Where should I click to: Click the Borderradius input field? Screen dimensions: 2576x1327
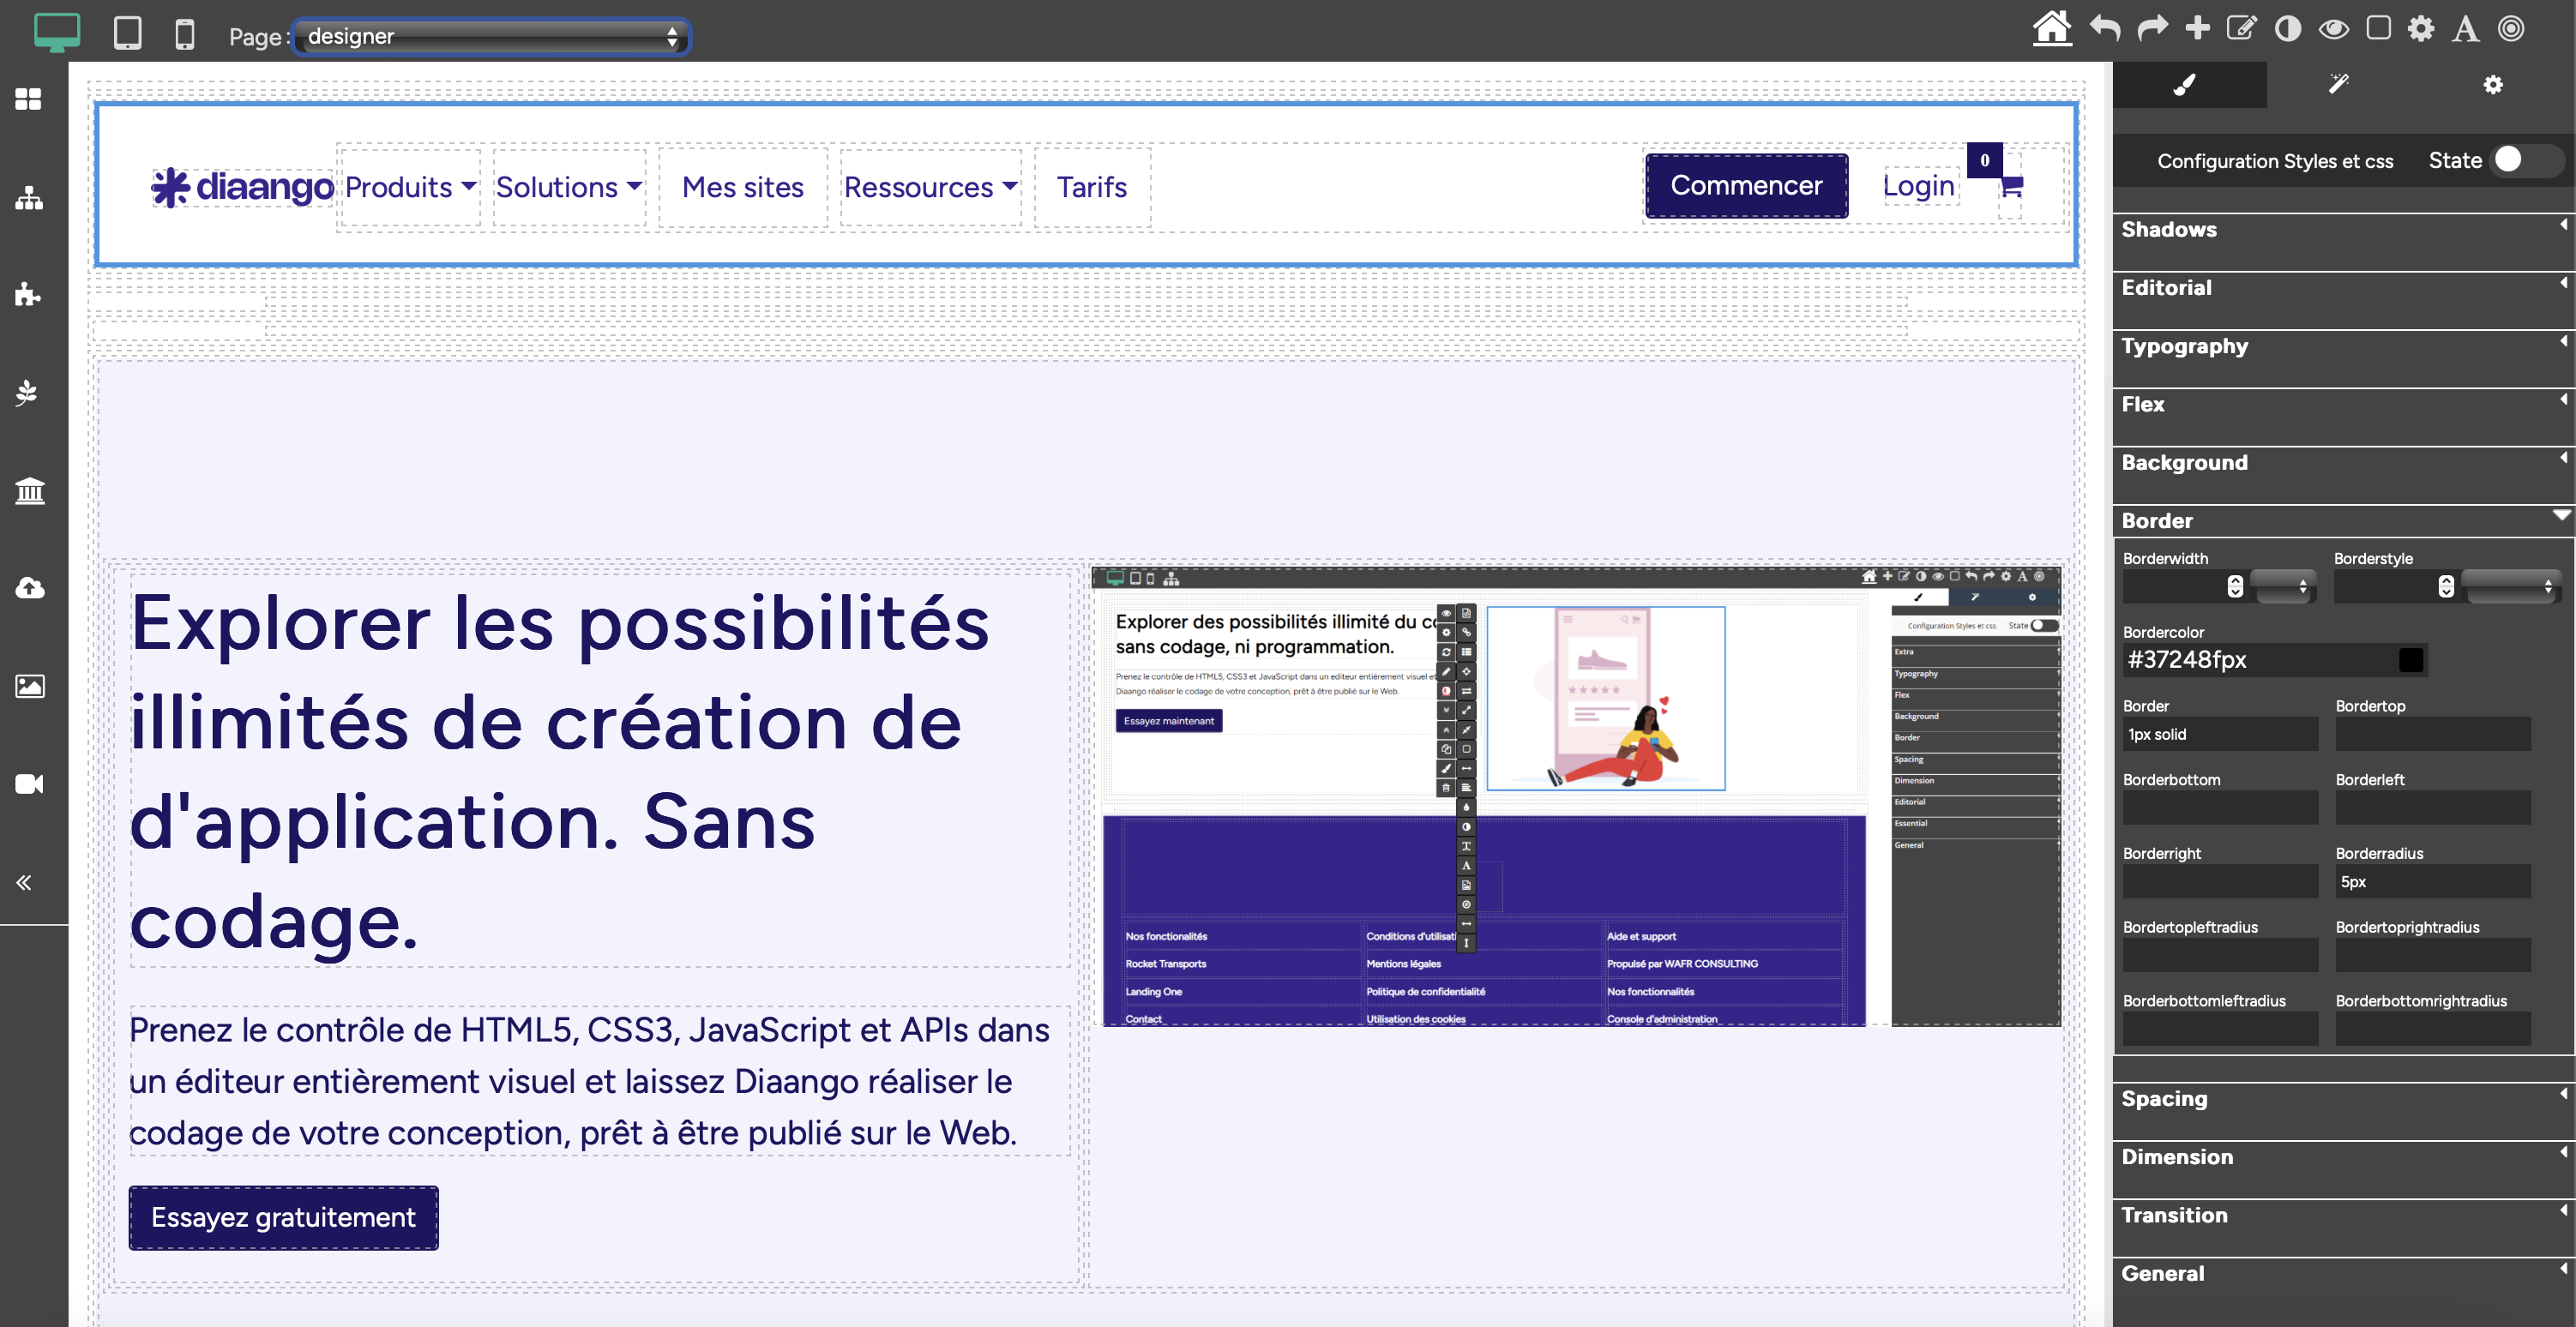click(x=2432, y=882)
